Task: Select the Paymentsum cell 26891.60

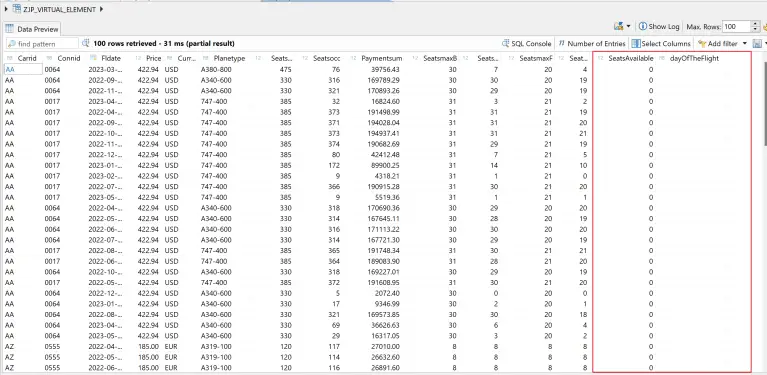Action: (x=385, y=368)
